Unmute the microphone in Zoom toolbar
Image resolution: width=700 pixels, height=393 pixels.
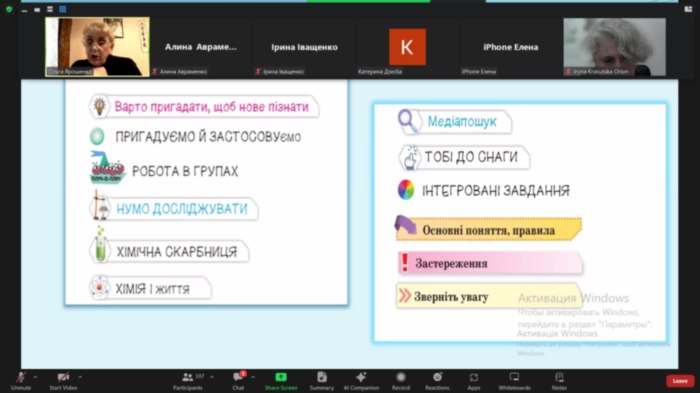(21, 381)
